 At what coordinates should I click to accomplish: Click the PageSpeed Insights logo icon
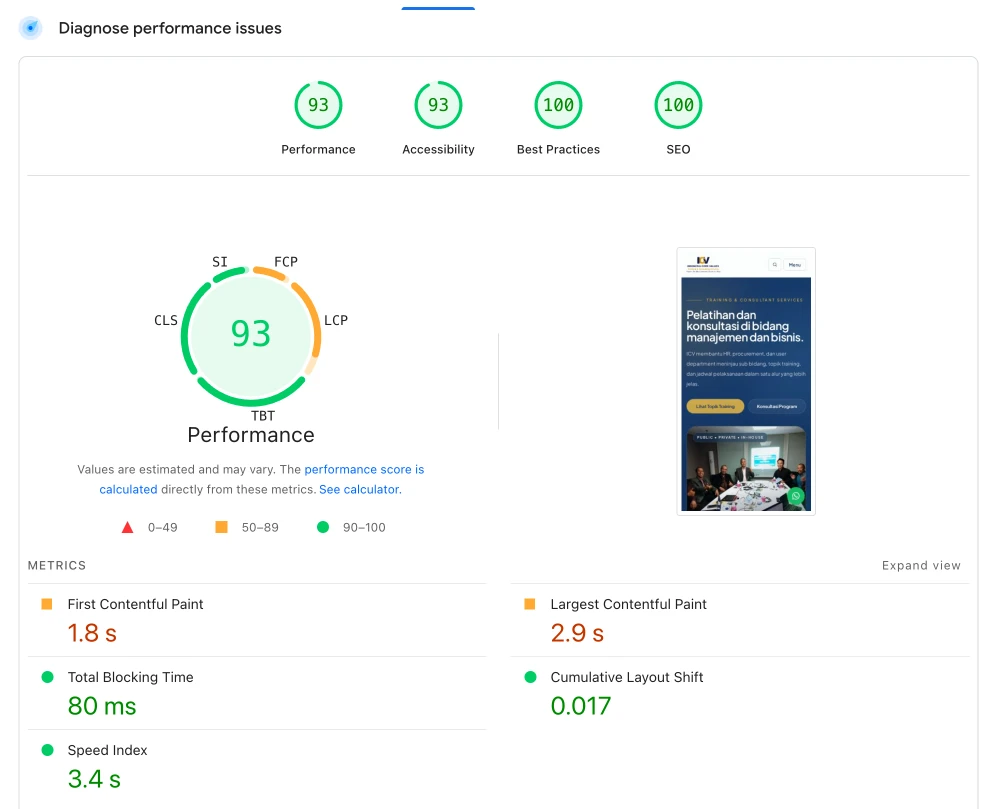30,28
